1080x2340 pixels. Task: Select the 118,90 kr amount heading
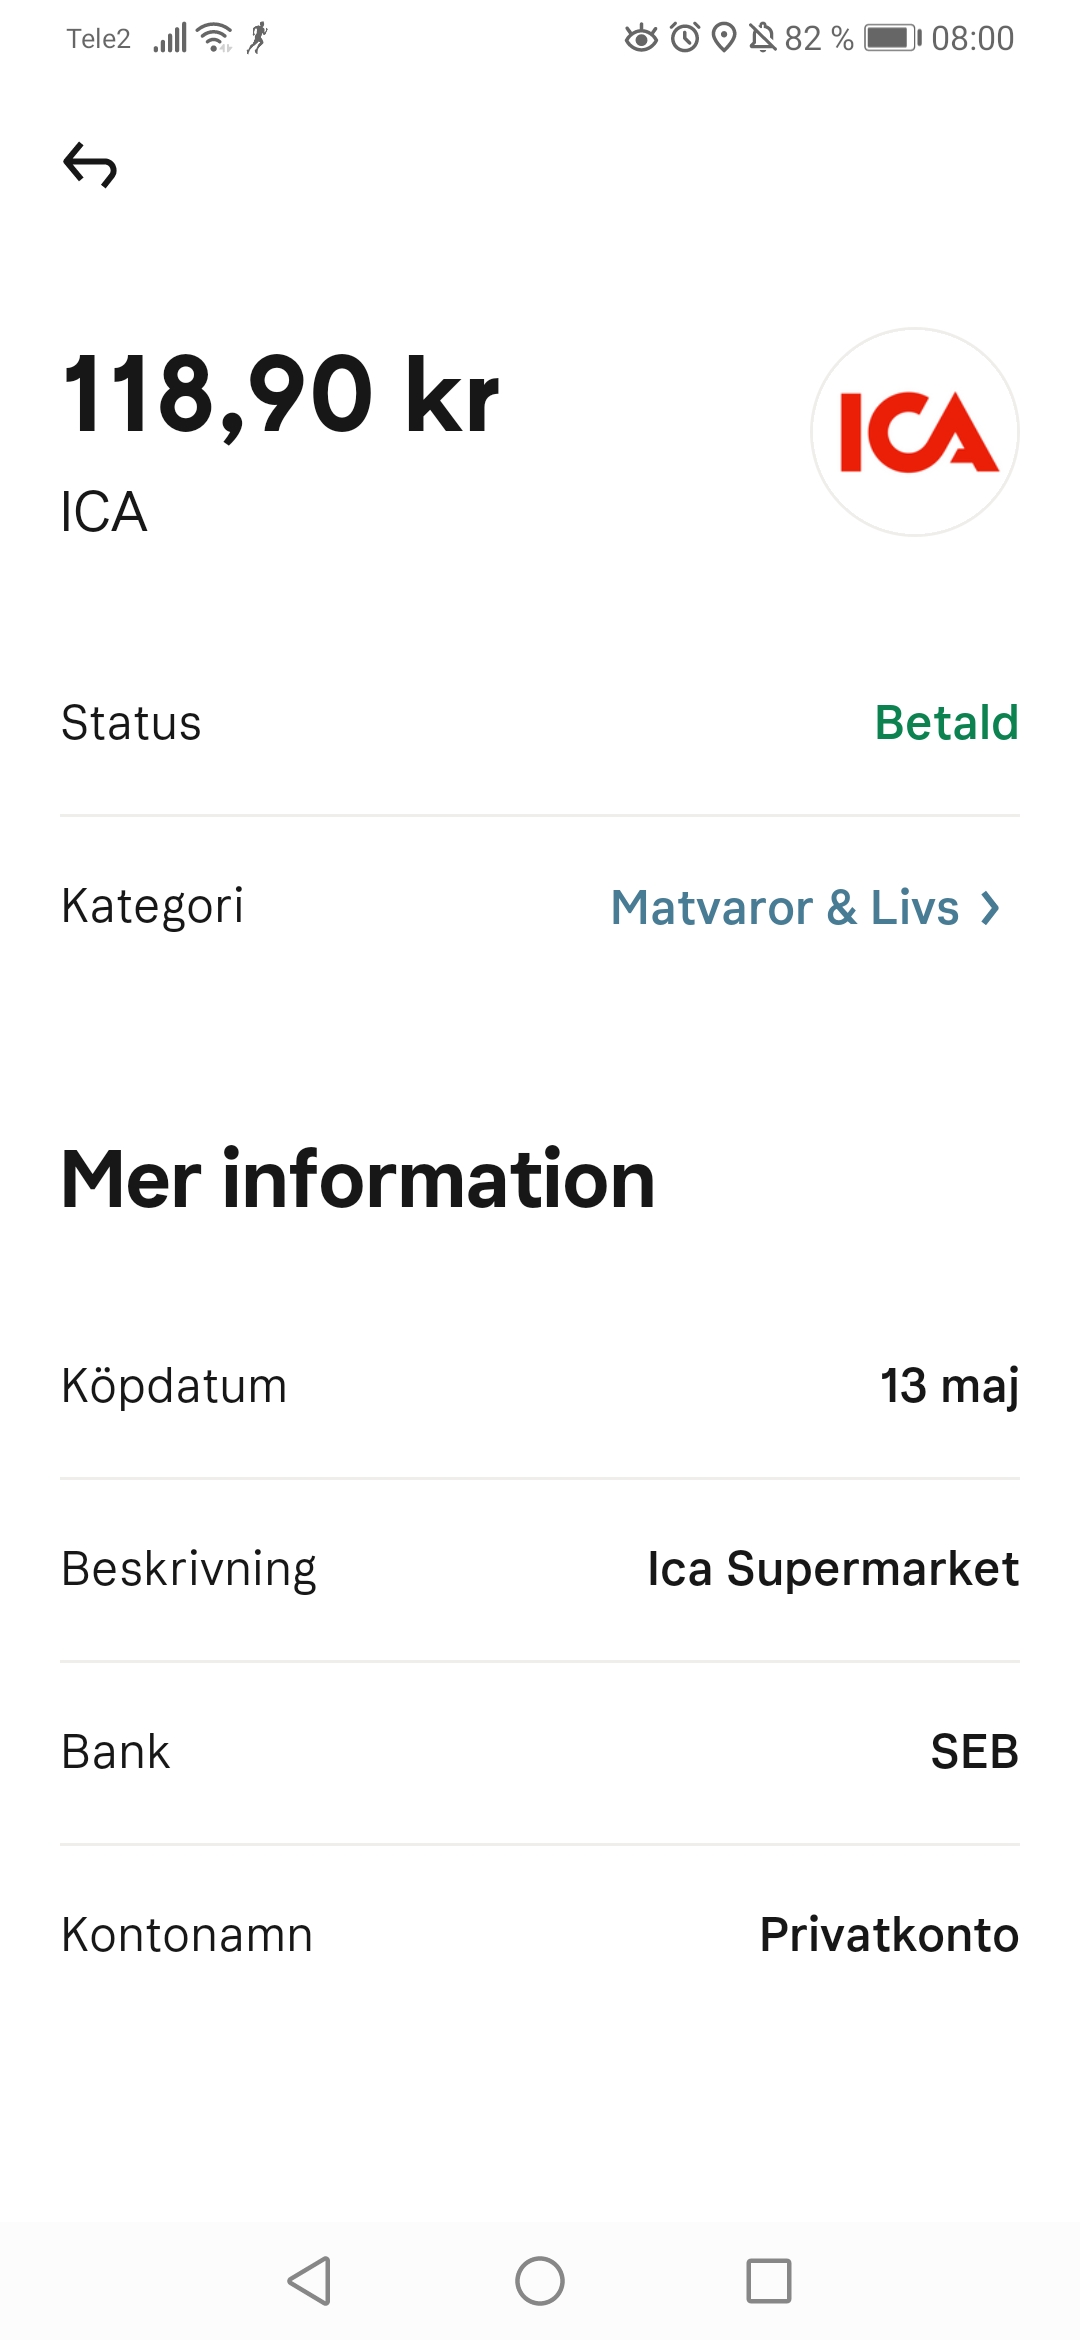click(x=281, y=396)
